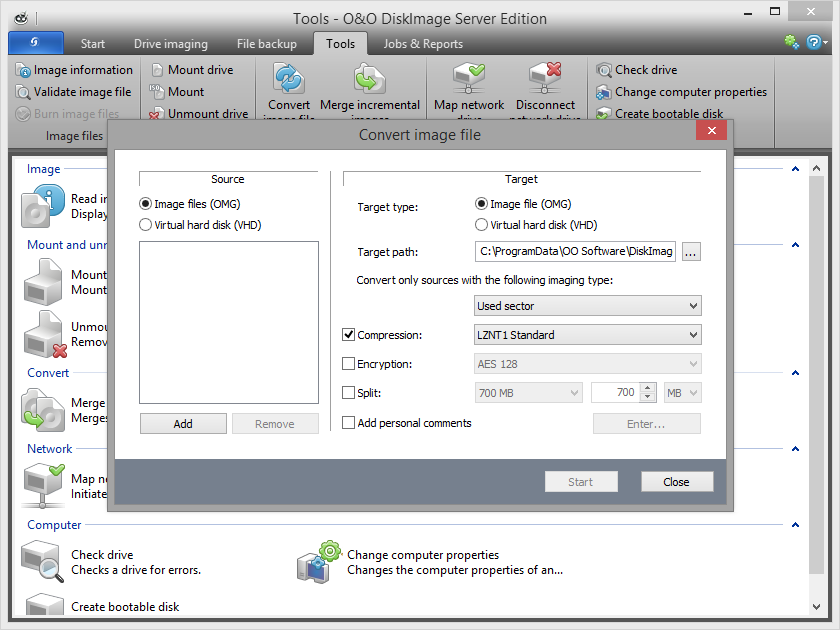Uncheck the Compression checkbox
Screen dimensions: 840x630
348,335
